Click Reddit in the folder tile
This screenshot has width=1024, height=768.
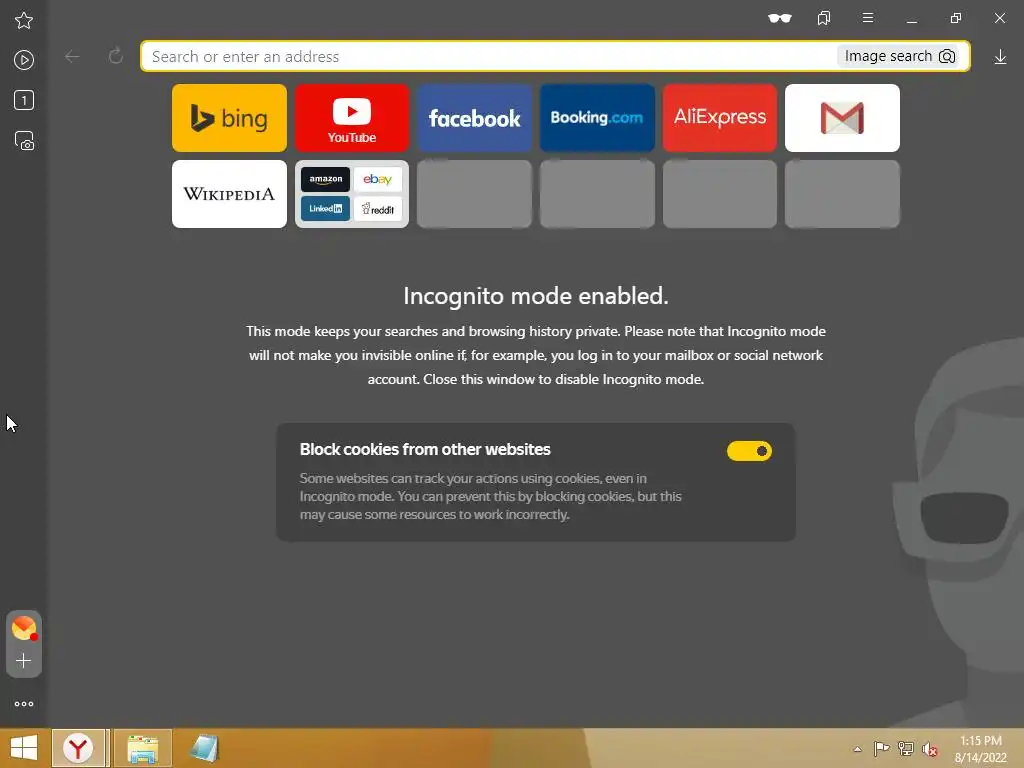pos(377,209)
